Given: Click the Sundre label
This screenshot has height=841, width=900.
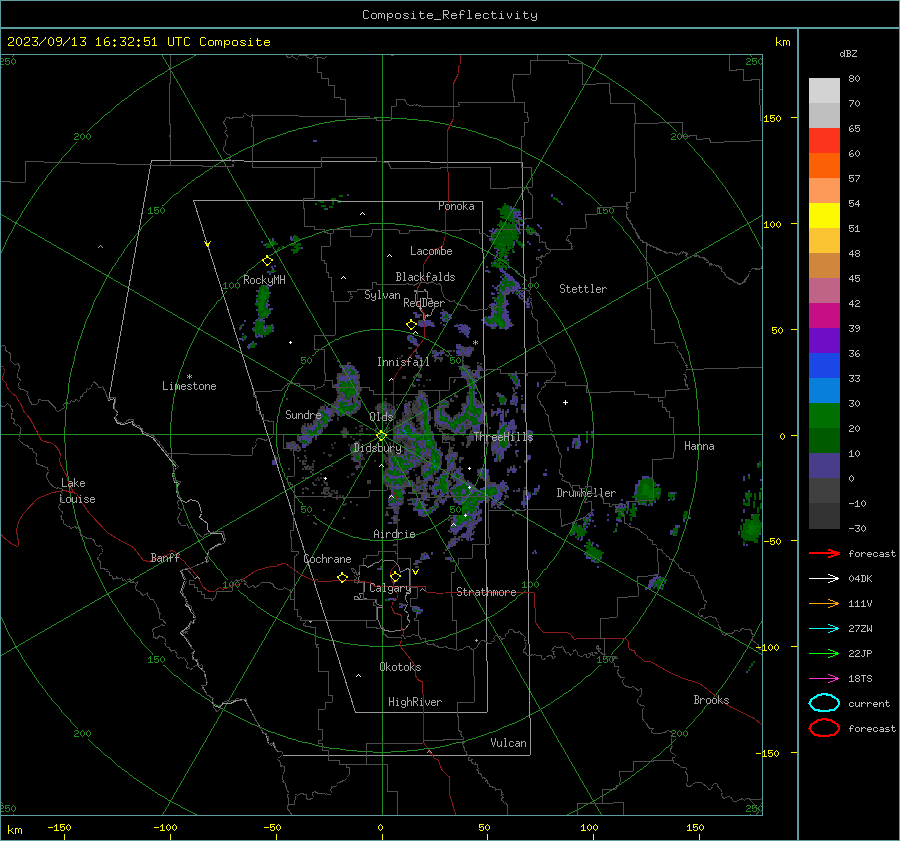Looking at the screenshot, I should (x=303, y=414).
